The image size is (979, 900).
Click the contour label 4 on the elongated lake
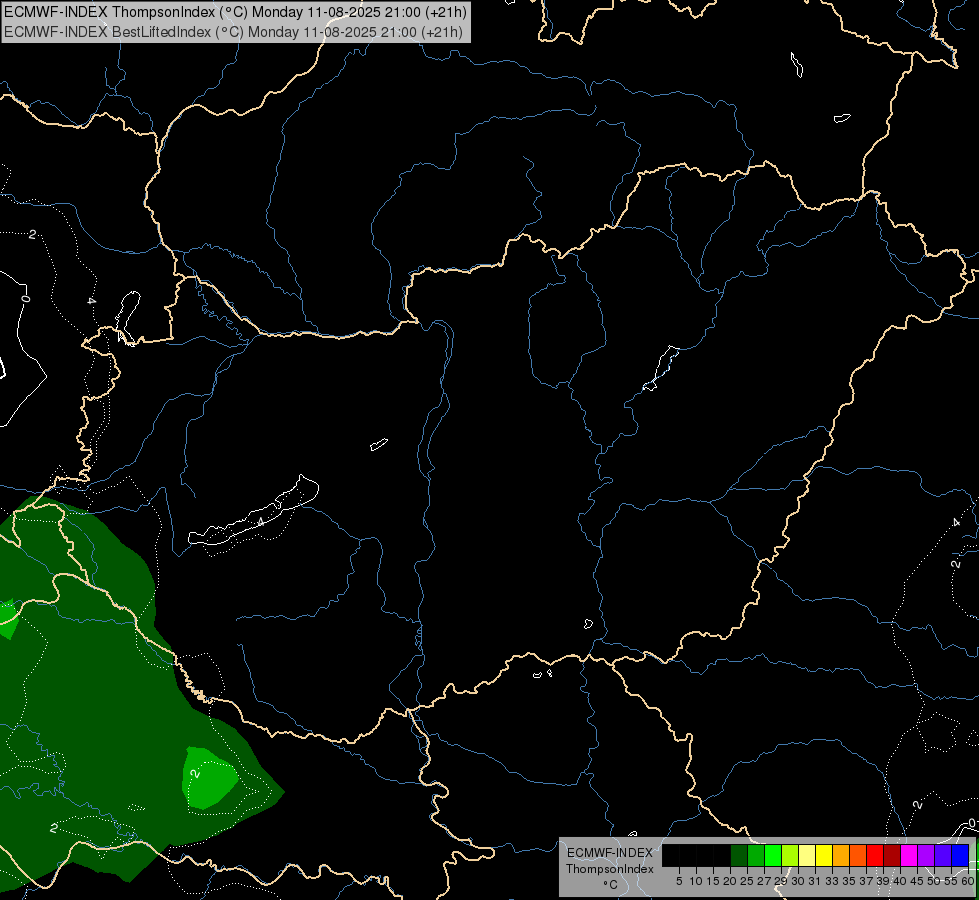[261, 522]
